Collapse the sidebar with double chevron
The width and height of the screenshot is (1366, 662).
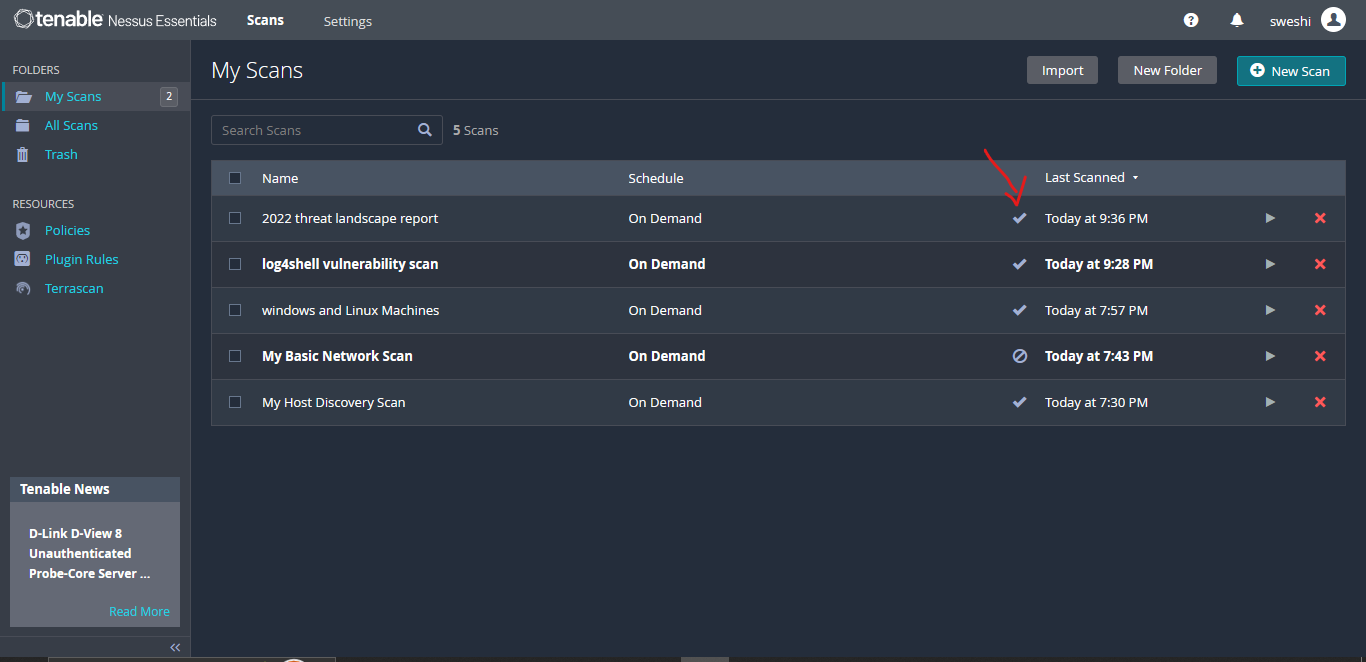pos(175,647)
